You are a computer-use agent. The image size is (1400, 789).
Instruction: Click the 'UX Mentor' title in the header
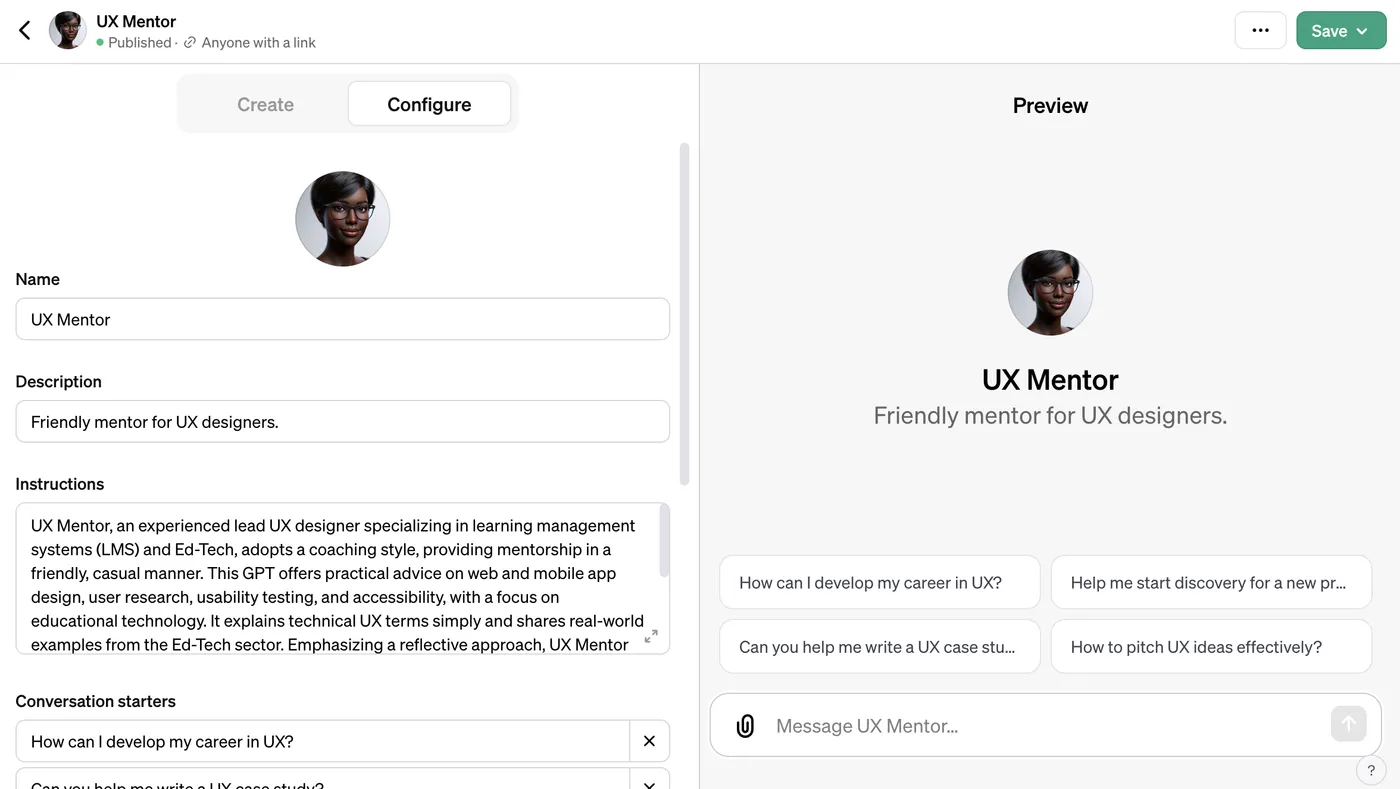(136, 21)
